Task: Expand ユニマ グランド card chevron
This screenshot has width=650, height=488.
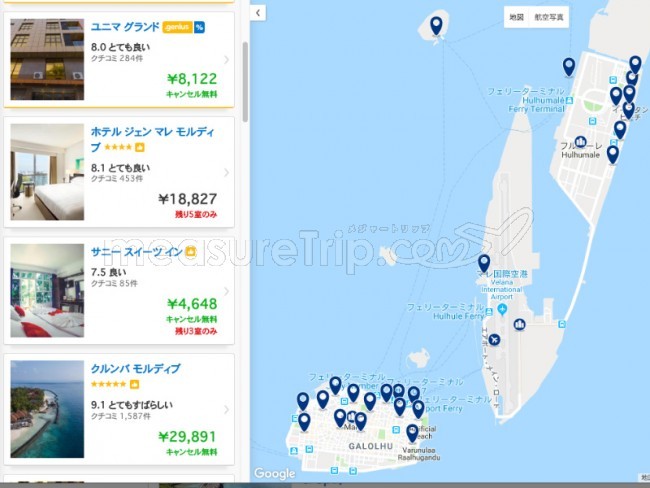Action: [226, 60]
